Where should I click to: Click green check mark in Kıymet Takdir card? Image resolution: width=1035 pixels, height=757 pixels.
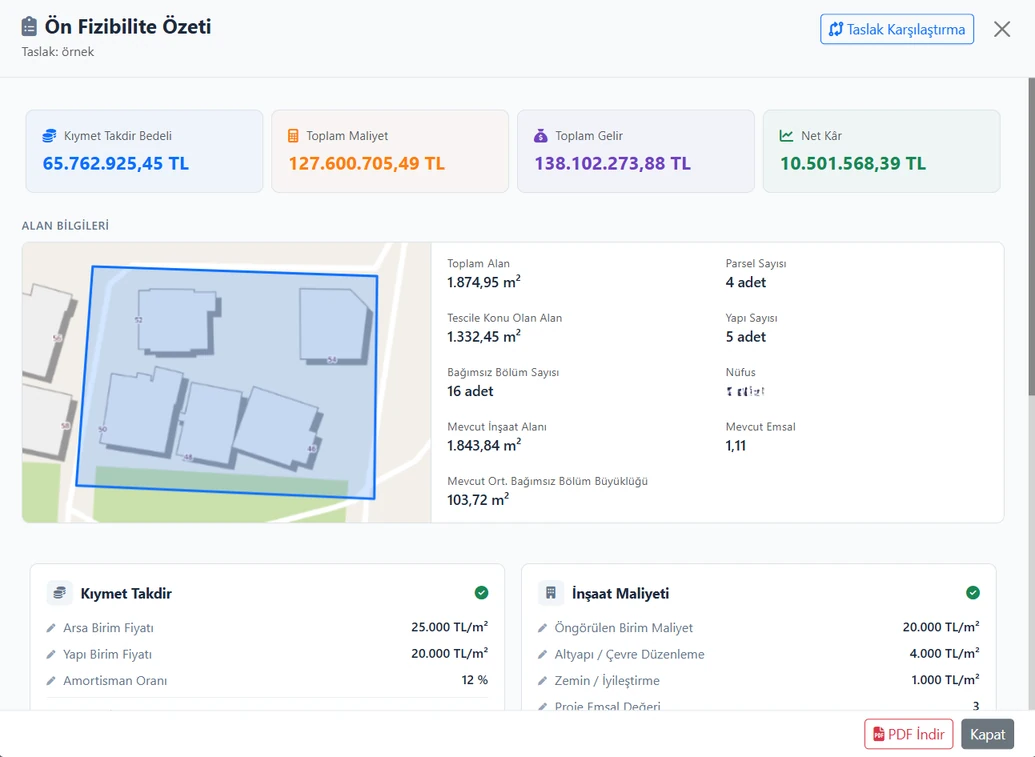coord(482,593)
